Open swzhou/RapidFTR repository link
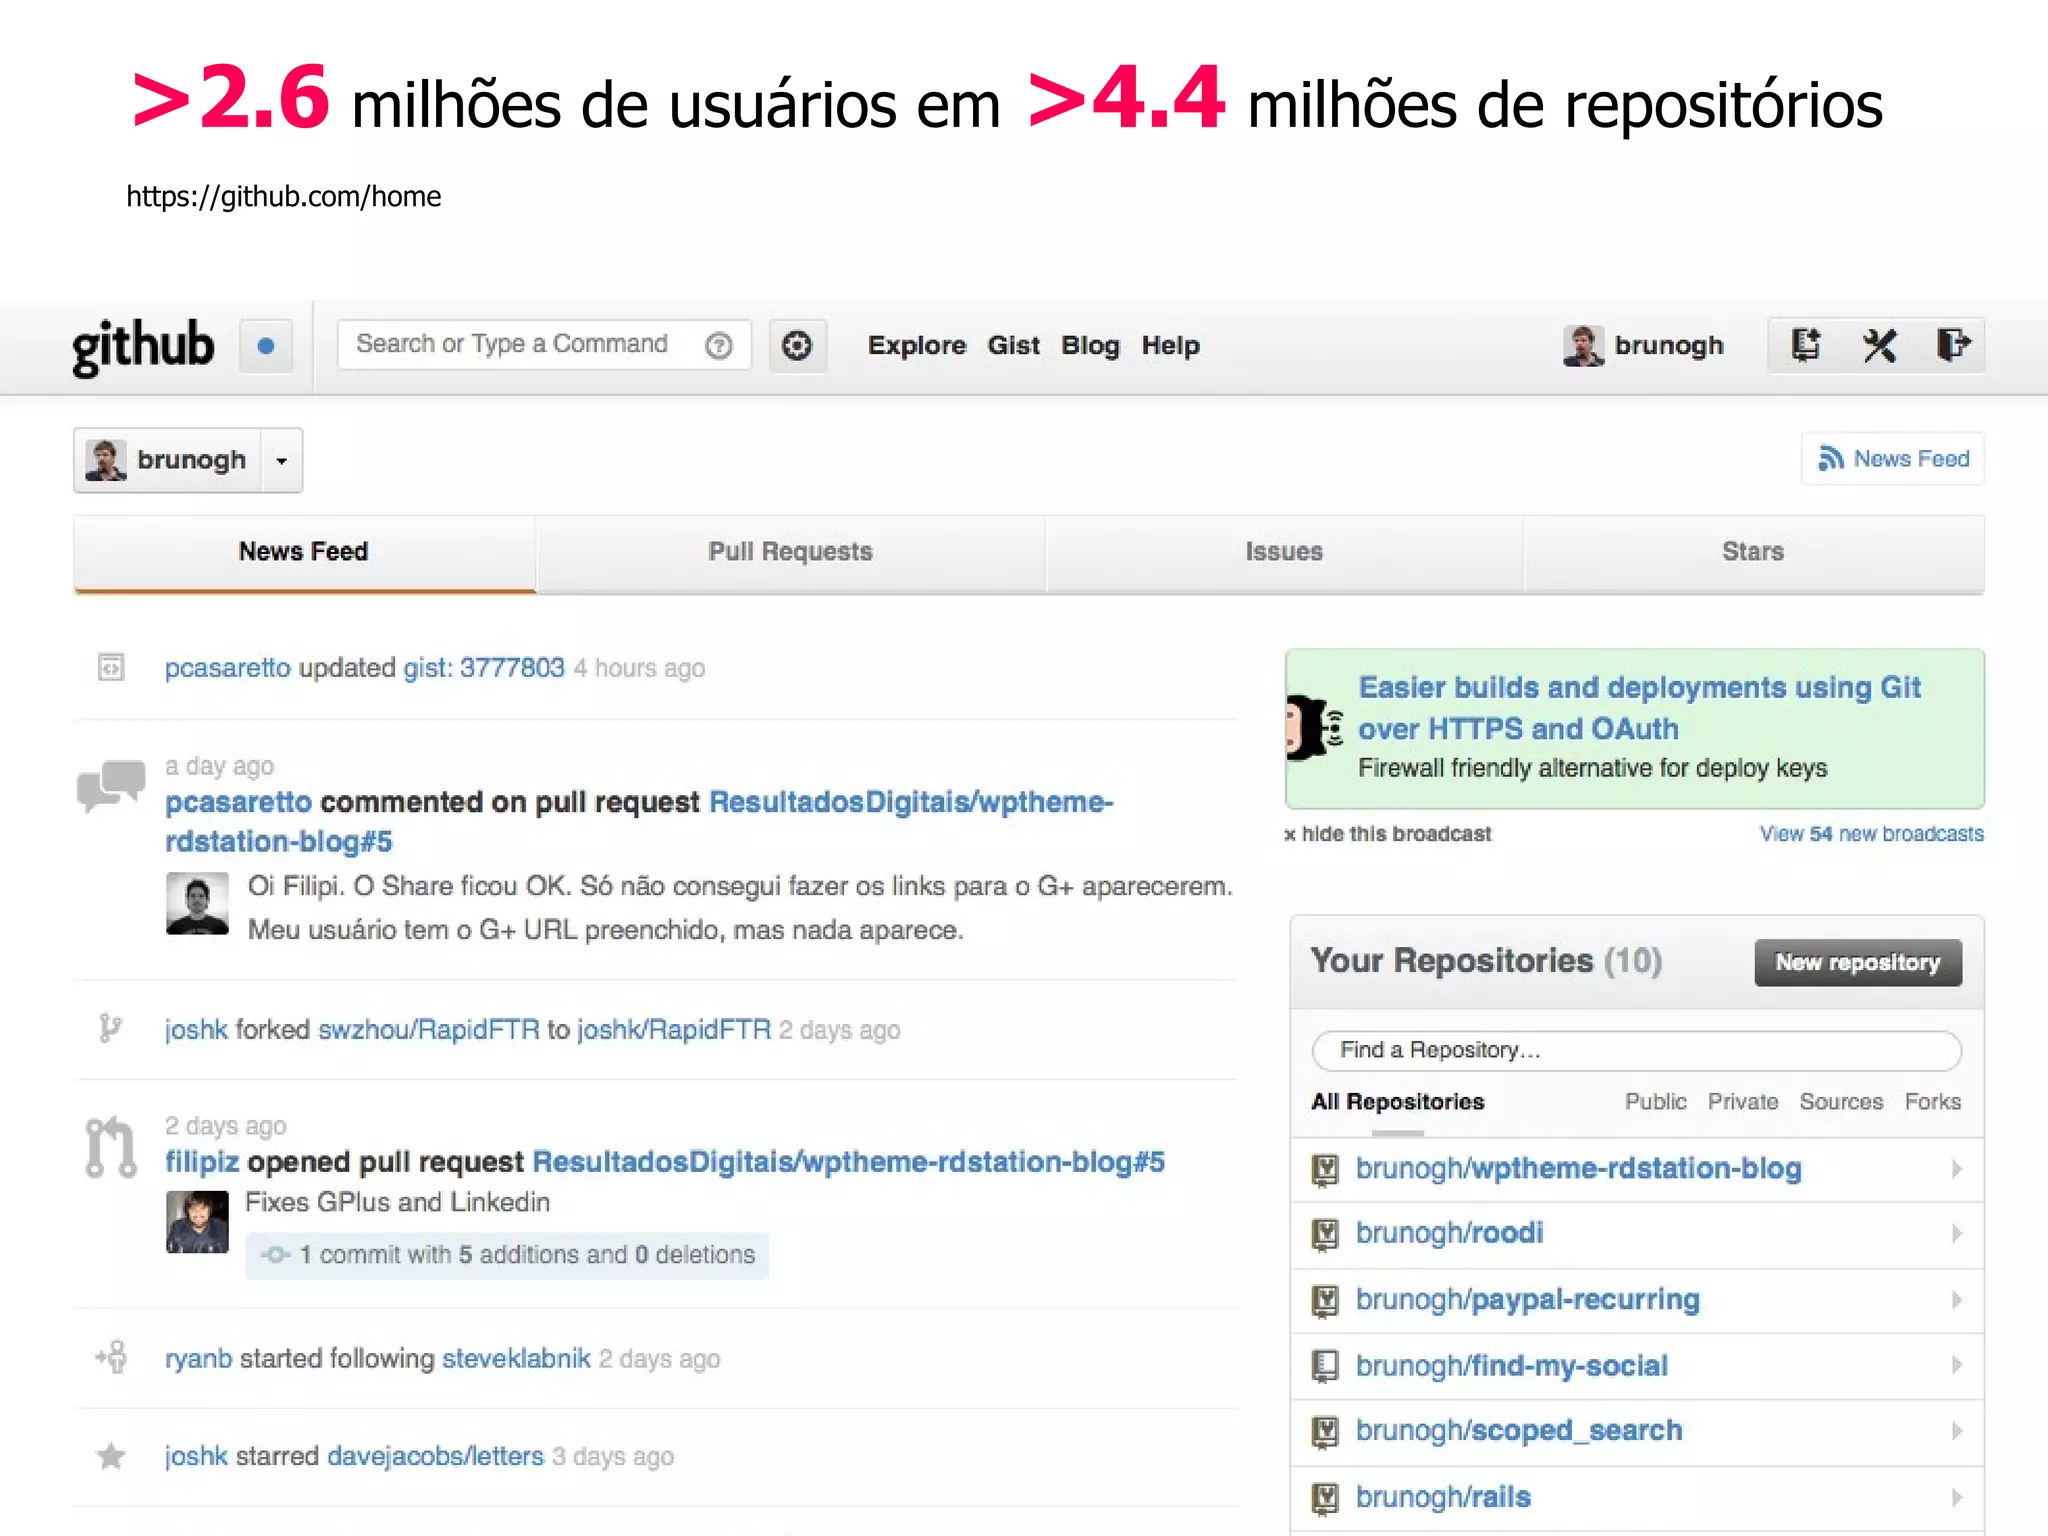 pos(428,1029)
